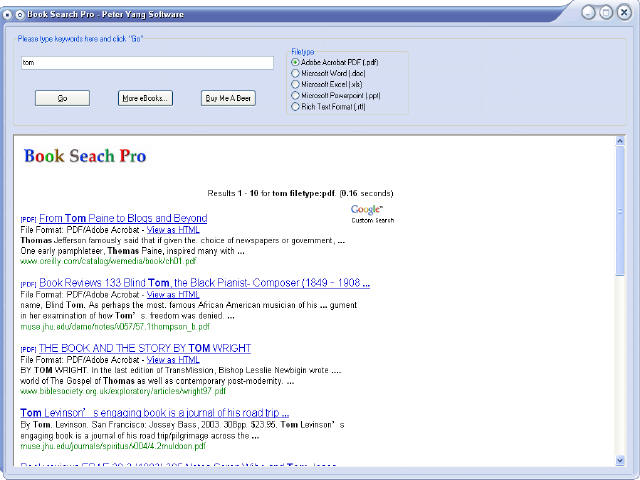Image resolution: width=640 pixels, height=480 pixels.
Task: Open View as HTML for Tom Wright result
Action: coord(173,360)
